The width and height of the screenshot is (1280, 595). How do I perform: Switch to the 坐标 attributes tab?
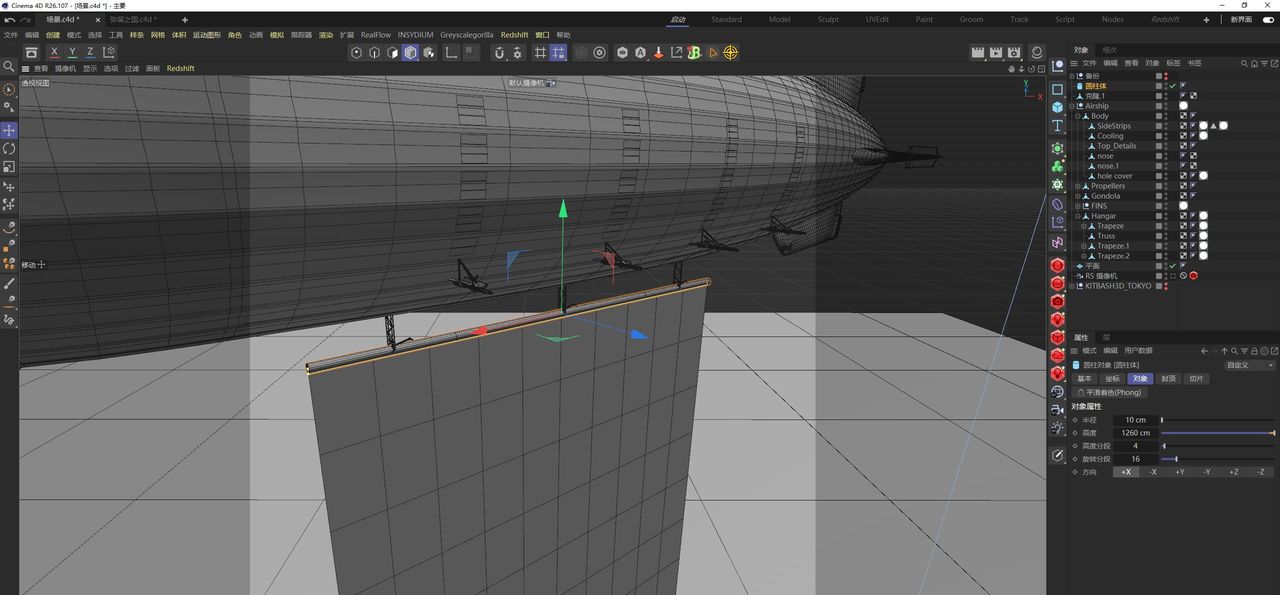coord(1112,379)
